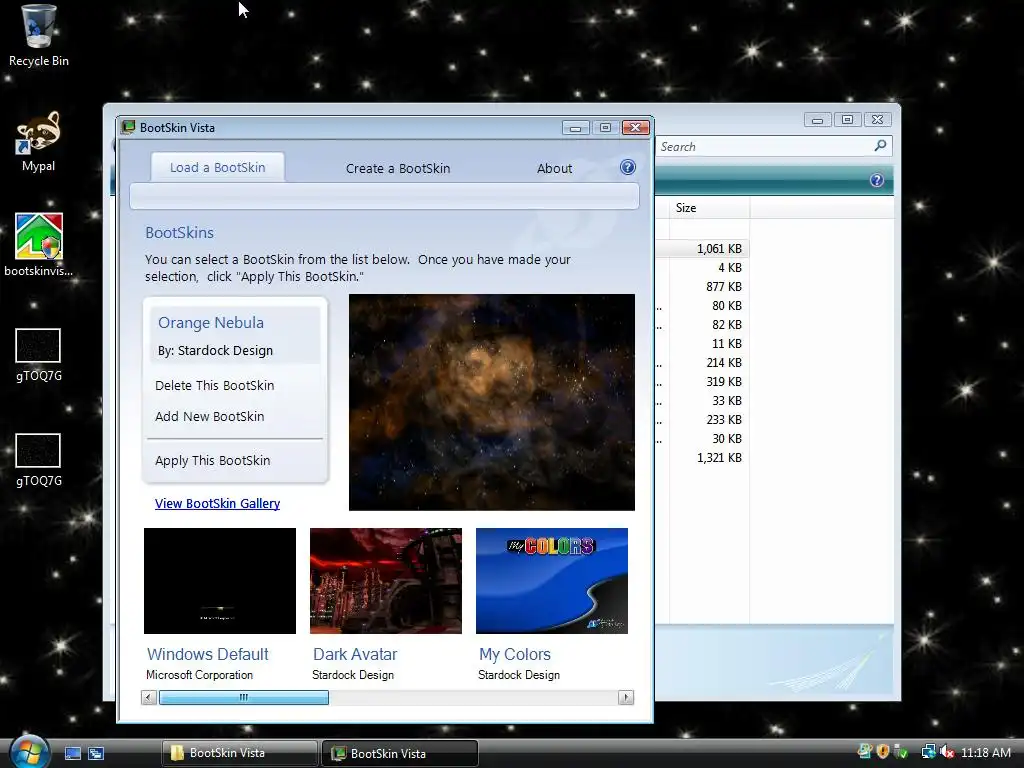Viewport: 1024px width, 768px height.
Task: Click the Search field in the Explorer window
Action: click(x=764, y=146)
